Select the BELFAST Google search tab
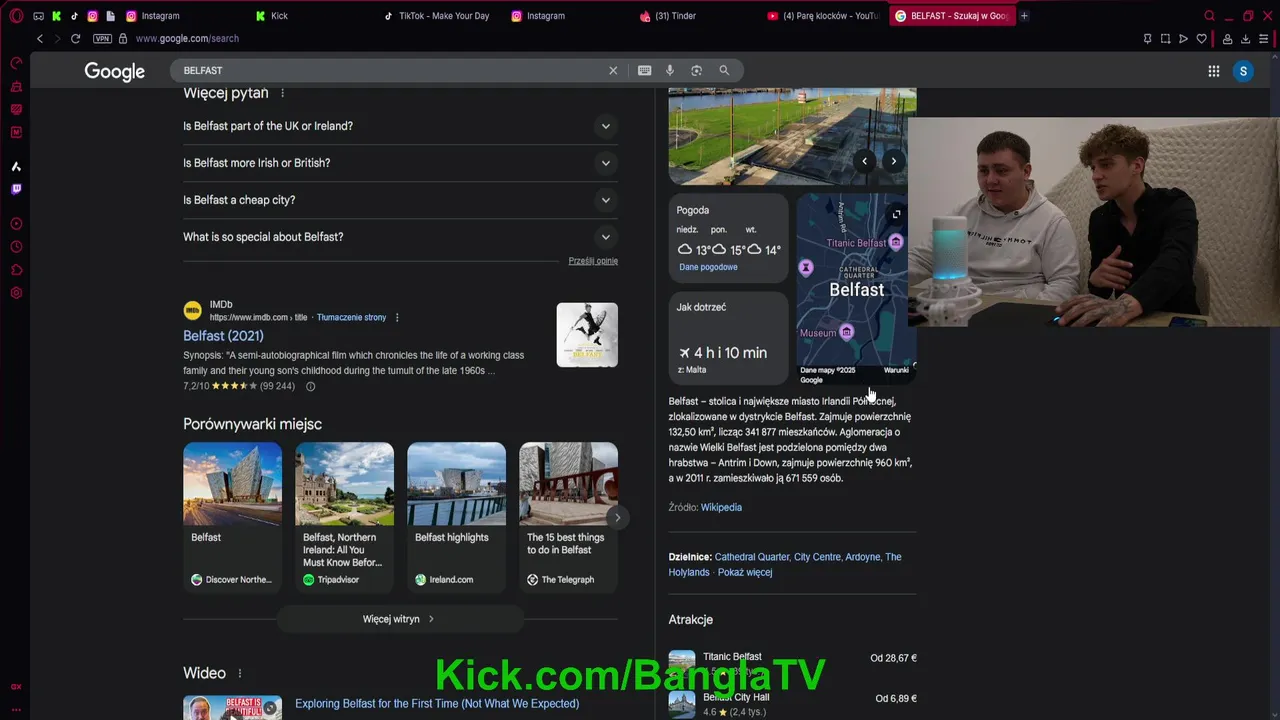 click(951, 16)
